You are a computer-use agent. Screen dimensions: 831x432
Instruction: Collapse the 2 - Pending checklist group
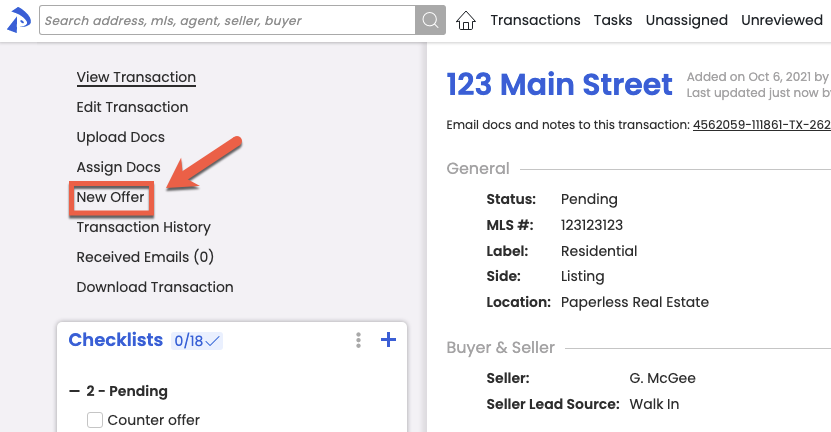point(74,391)
